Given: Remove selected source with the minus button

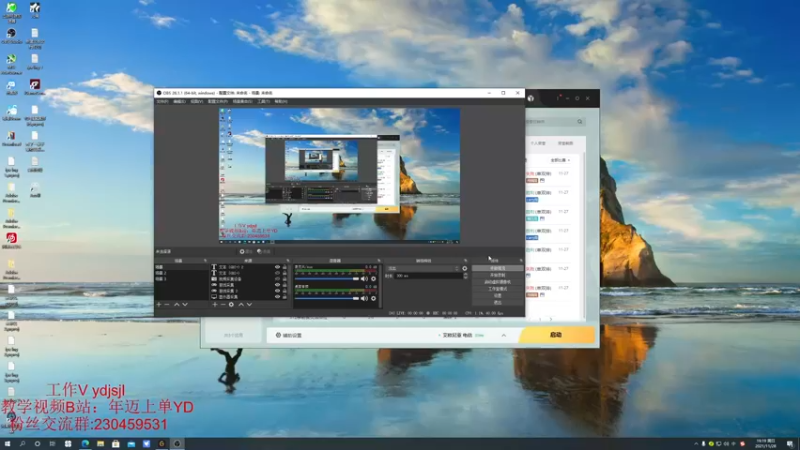Looking at the screenshot, I should pos(223,305).
